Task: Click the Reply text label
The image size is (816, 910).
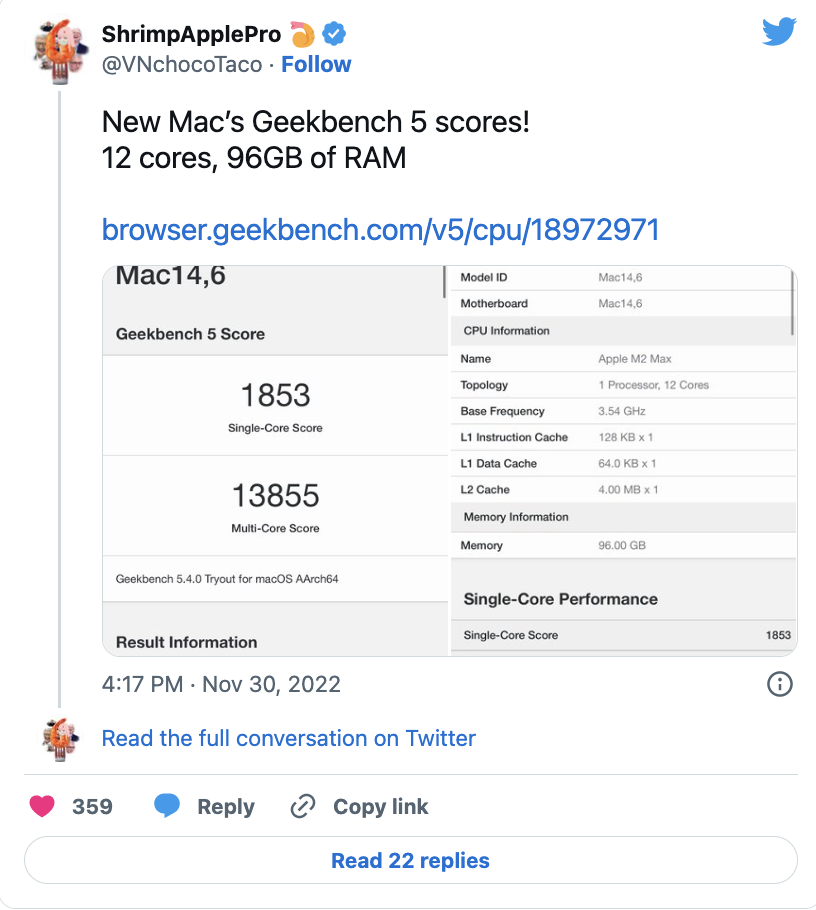Action: 225,807
